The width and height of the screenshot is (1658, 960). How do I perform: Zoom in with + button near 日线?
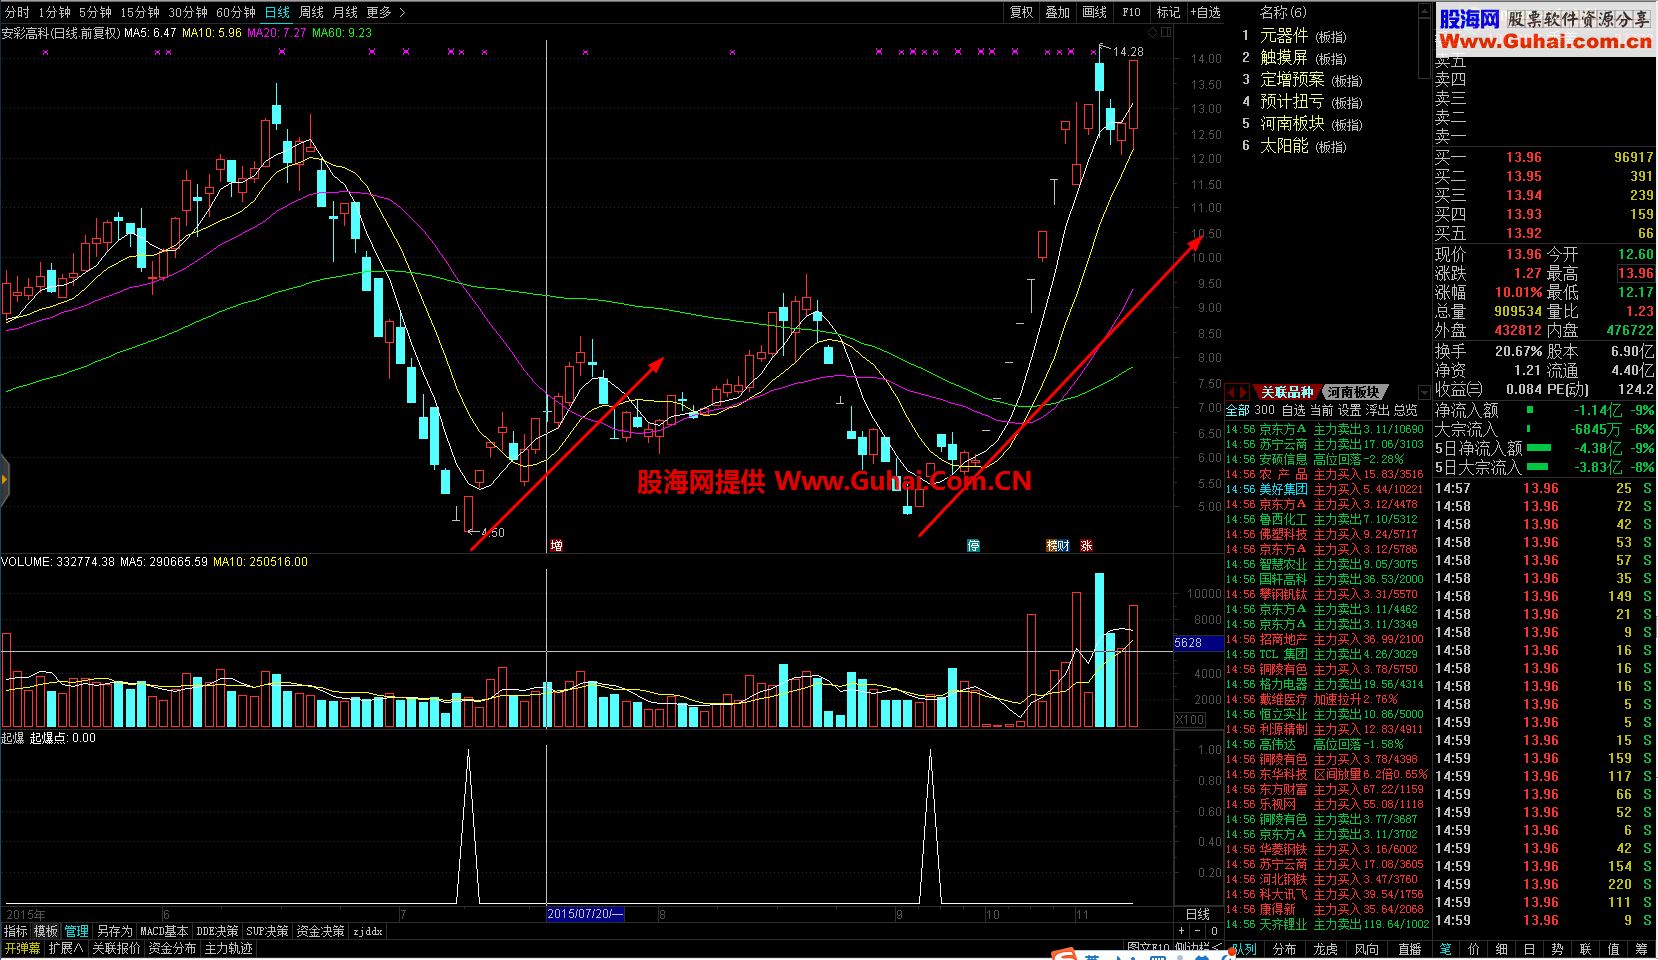pyautogui.click(x=1181, y=931)
